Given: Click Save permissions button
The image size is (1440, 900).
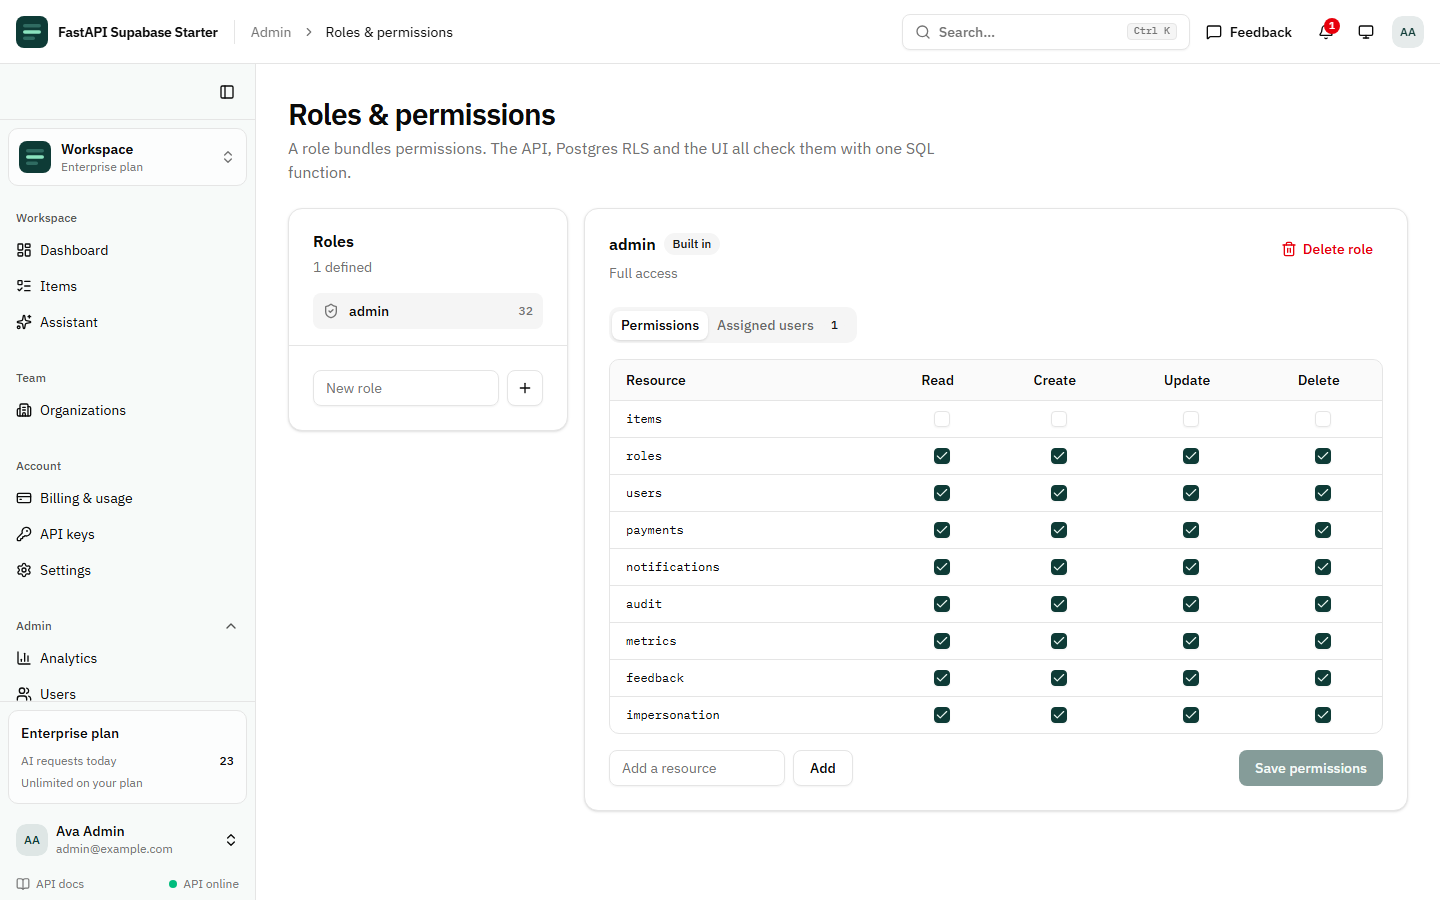Looking at the screenshot, I should click(x=1311, y=768).
